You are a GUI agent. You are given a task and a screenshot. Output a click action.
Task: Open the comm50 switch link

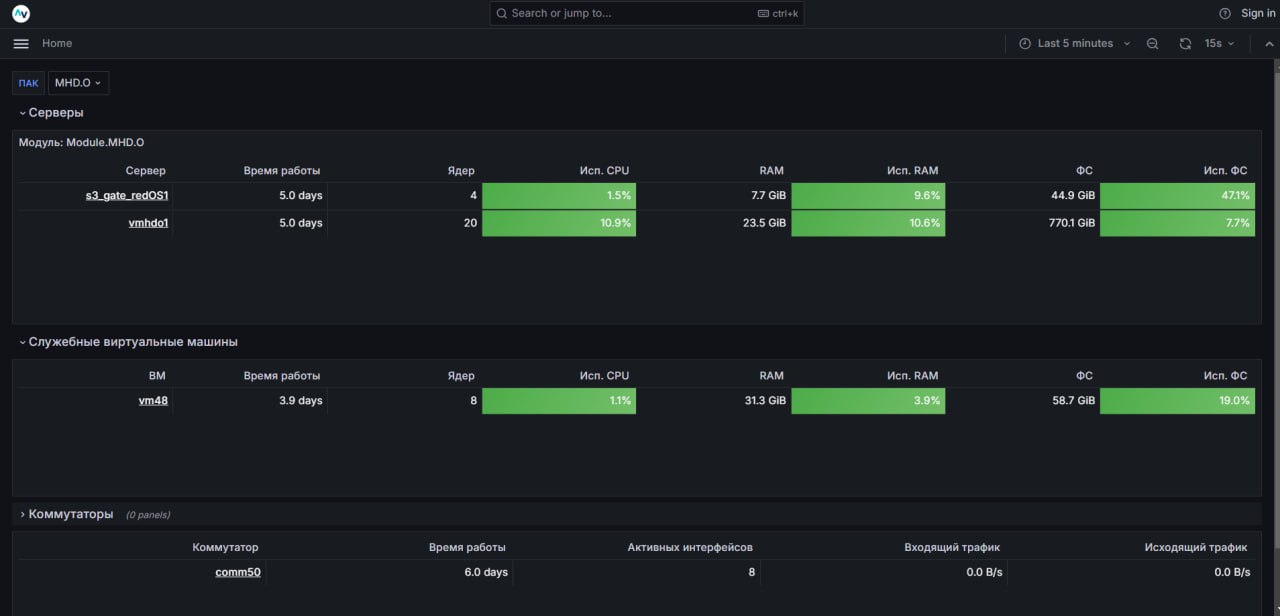[x=238, y=573]
